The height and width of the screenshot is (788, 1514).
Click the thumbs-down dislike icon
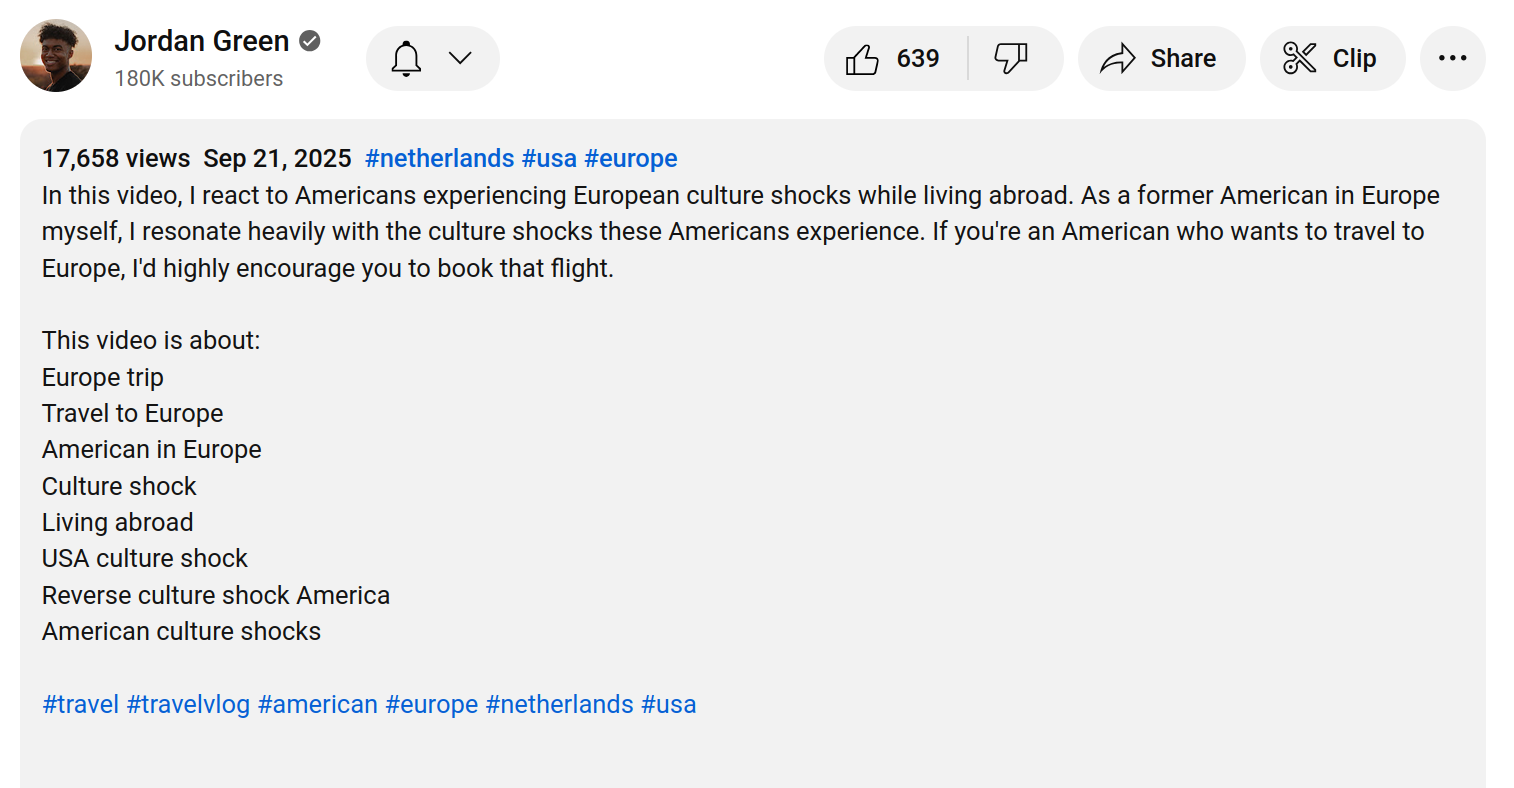coord(1011,59)
